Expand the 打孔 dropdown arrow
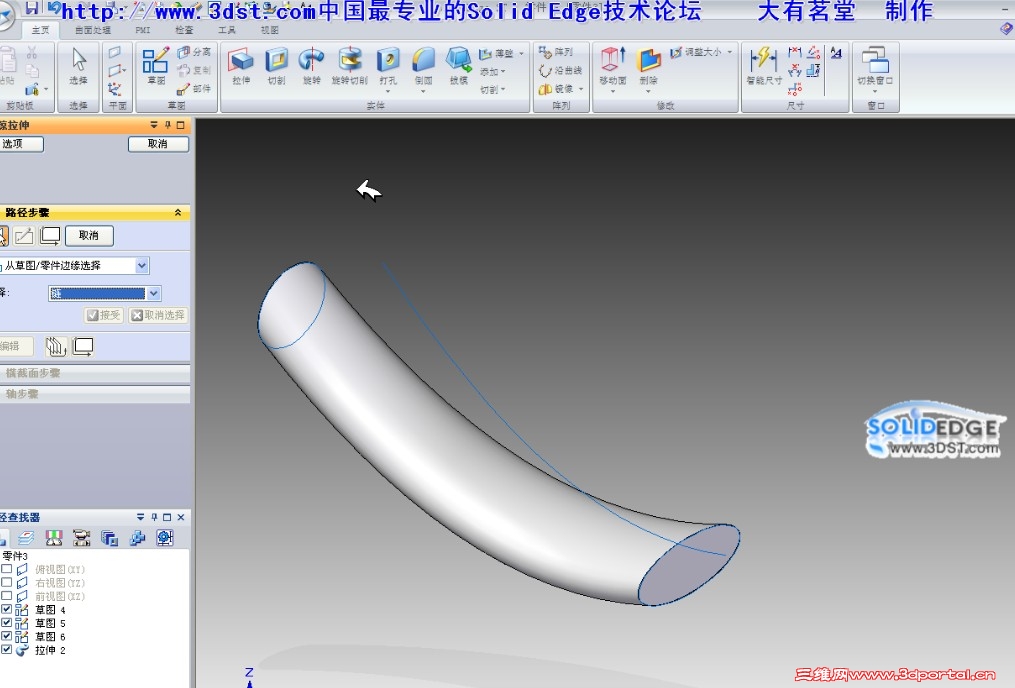Image resolution: width=1015 pixels, height=688 pixels. click(388, 91)
